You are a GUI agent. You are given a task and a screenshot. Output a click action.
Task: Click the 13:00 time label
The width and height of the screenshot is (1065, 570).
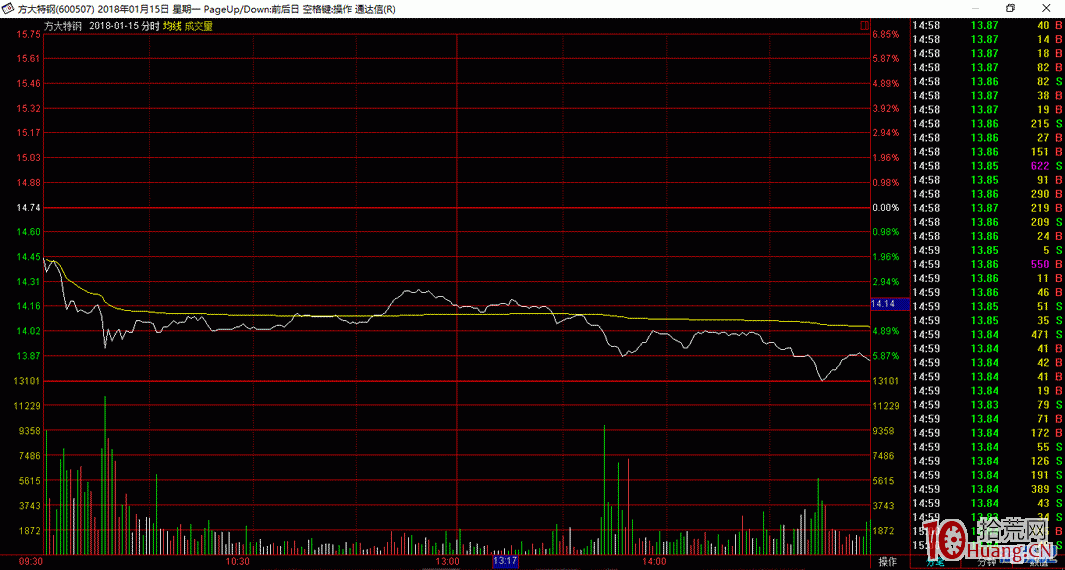(446, 562)
